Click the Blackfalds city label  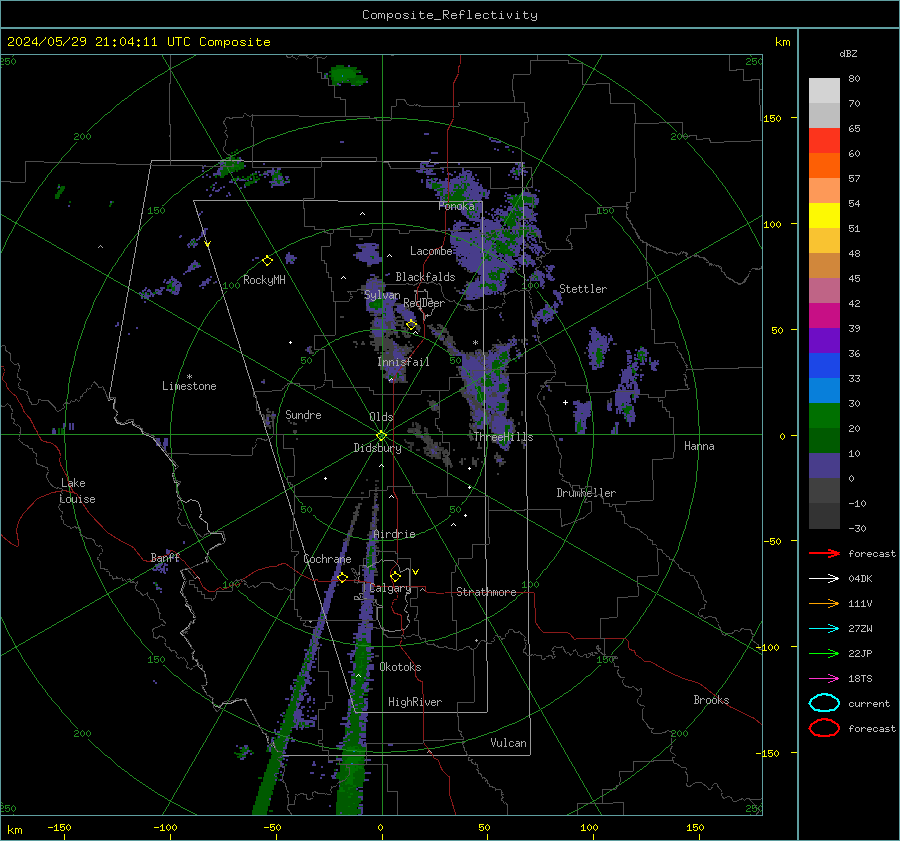click(425, 277)
